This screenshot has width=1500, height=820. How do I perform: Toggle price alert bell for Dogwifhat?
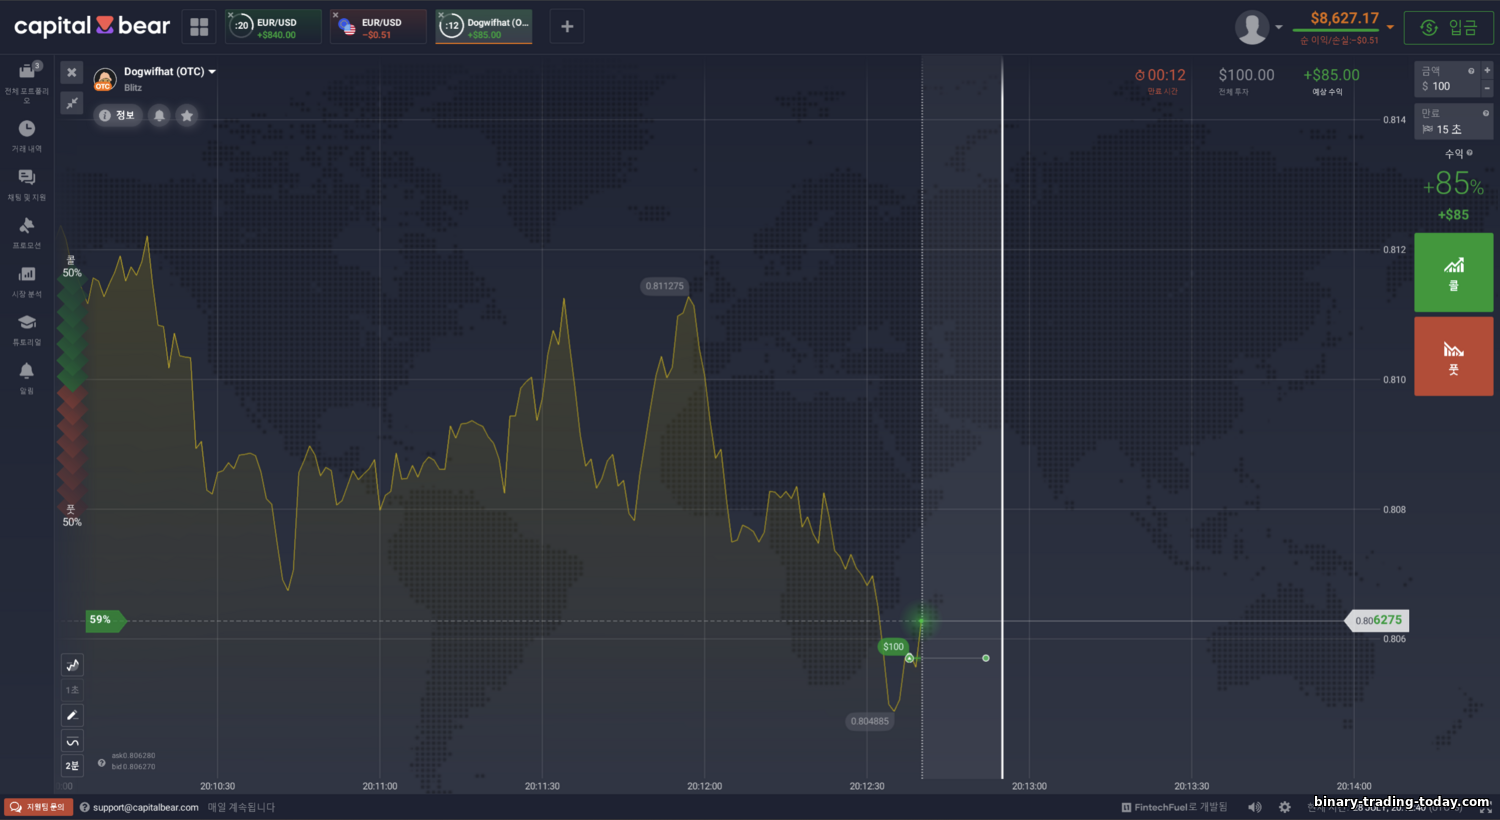(x=159, y=116)
